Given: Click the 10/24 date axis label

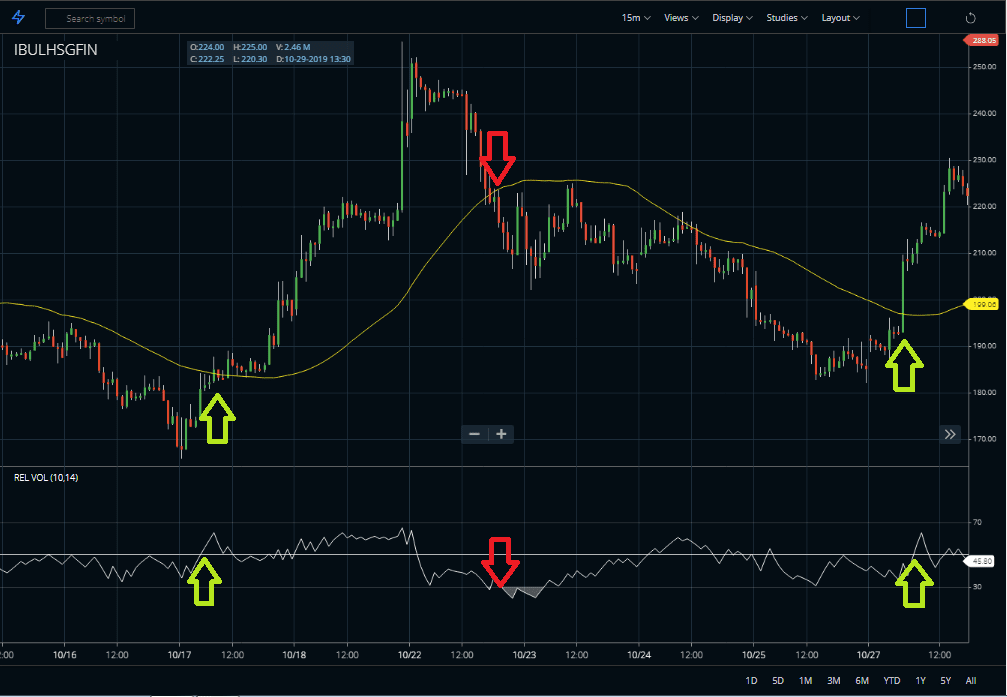Looking at the screenshot, I should pos(638,655).
